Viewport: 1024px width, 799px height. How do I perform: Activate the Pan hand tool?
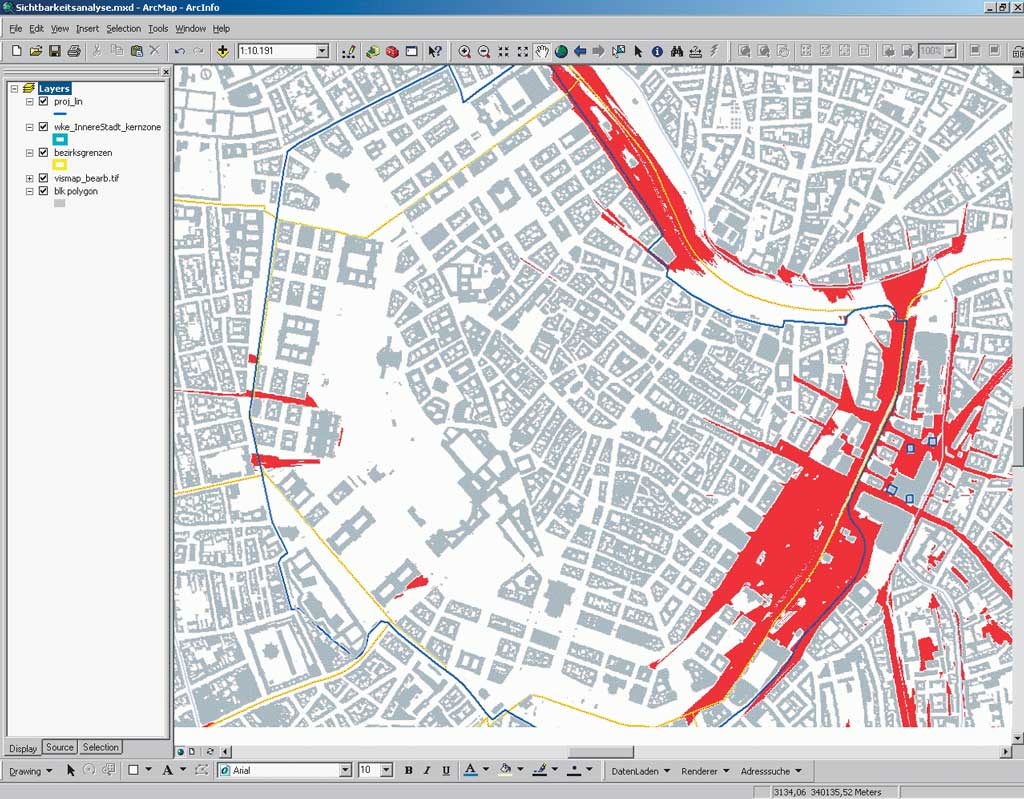[x=541, y=51]
